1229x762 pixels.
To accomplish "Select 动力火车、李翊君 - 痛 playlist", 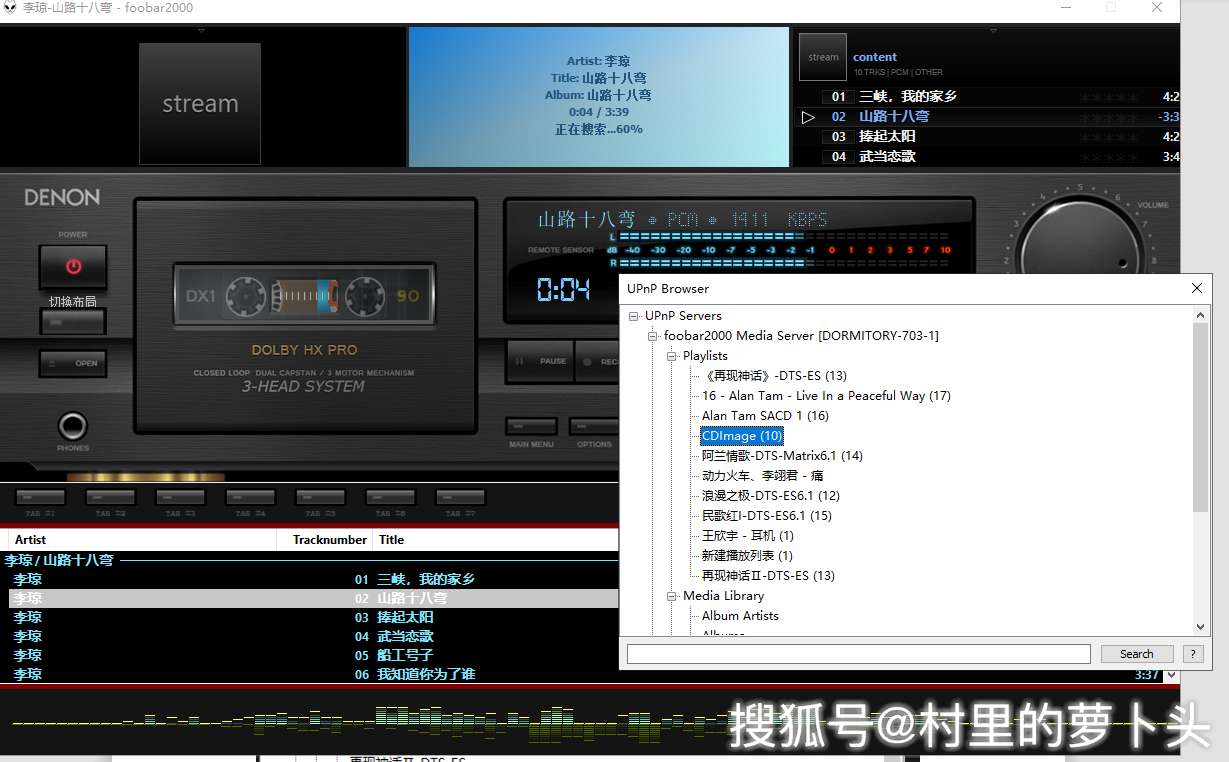I will 762,476.
